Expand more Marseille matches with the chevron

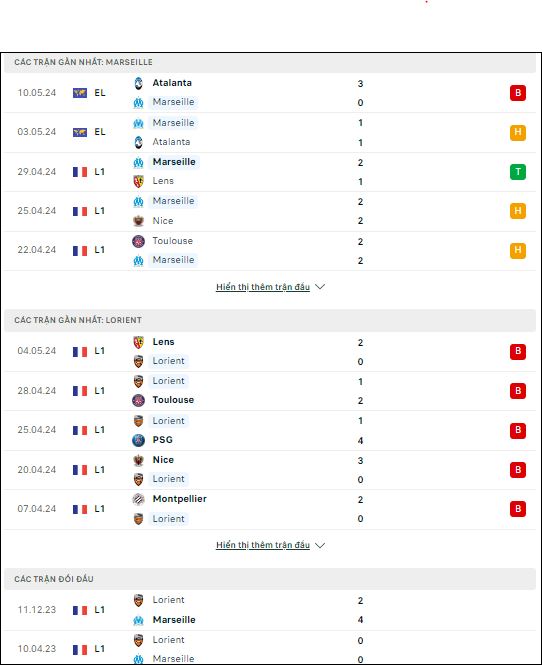320,287
